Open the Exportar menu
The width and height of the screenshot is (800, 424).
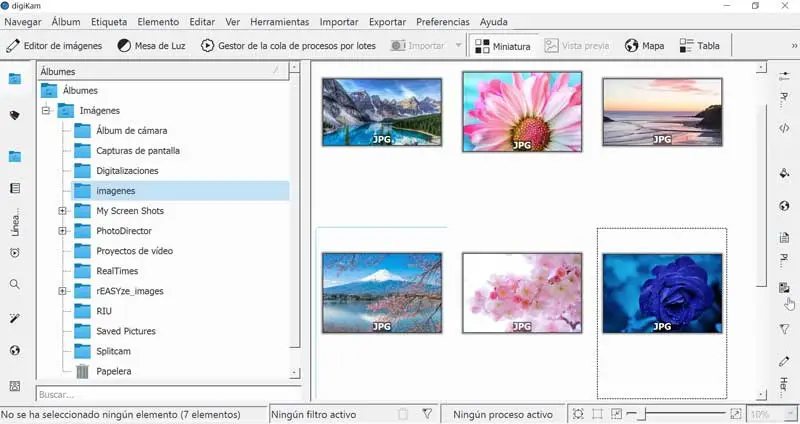pyautogui.click(x=387, y=22)
